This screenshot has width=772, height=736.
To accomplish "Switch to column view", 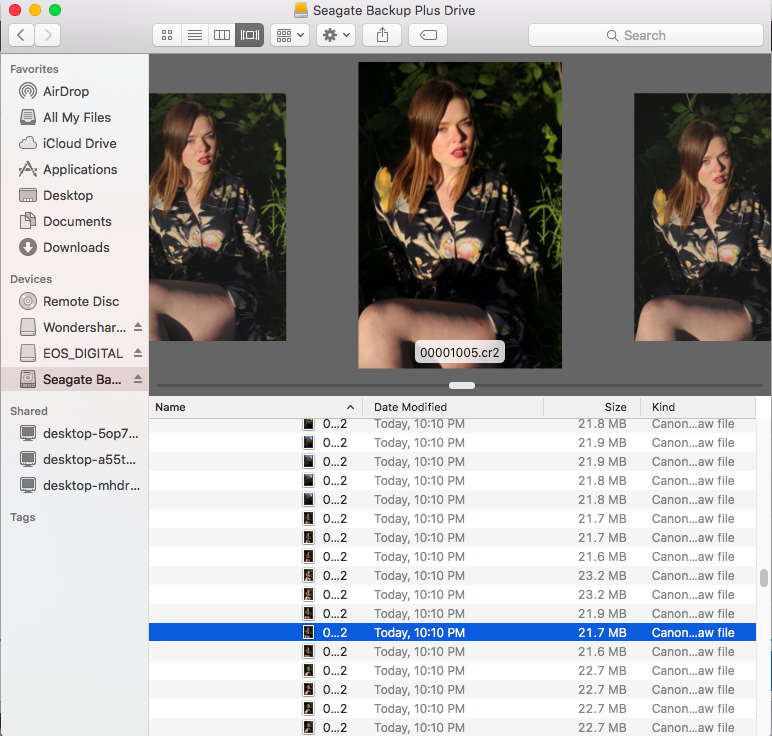I will click(222, 35).
